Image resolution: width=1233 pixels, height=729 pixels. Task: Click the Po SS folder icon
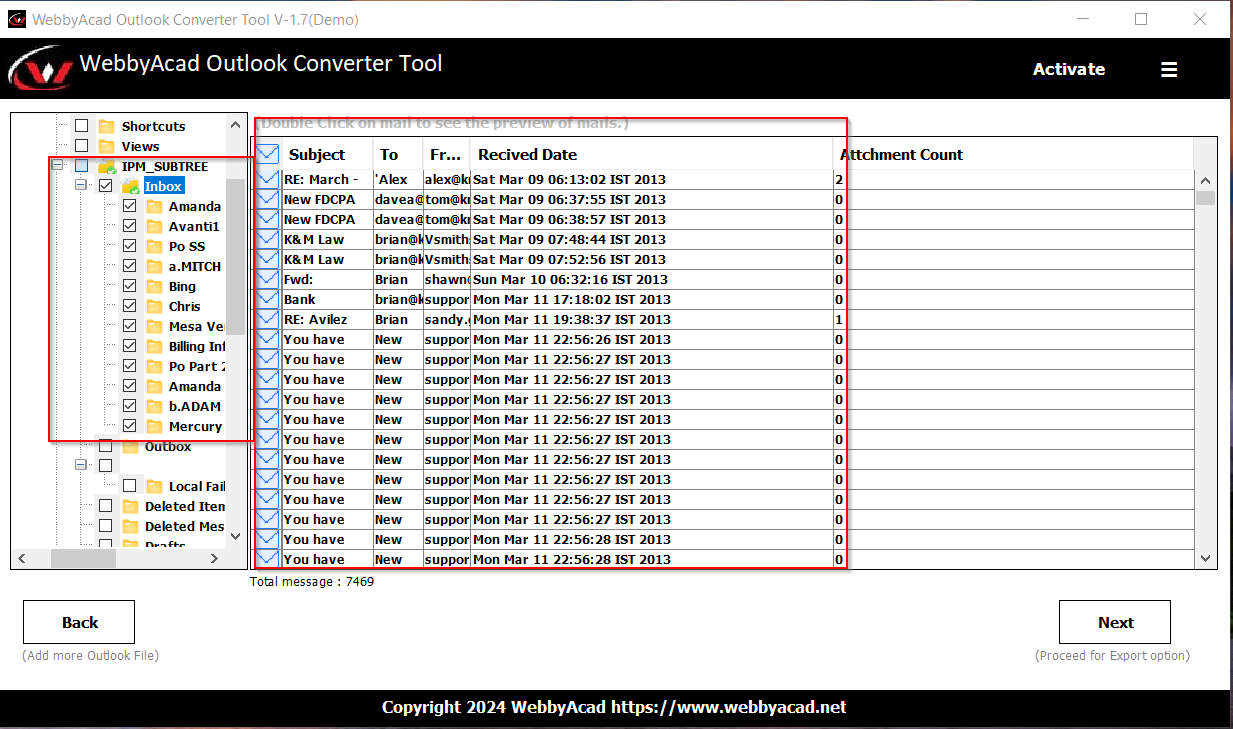(154, 246)
